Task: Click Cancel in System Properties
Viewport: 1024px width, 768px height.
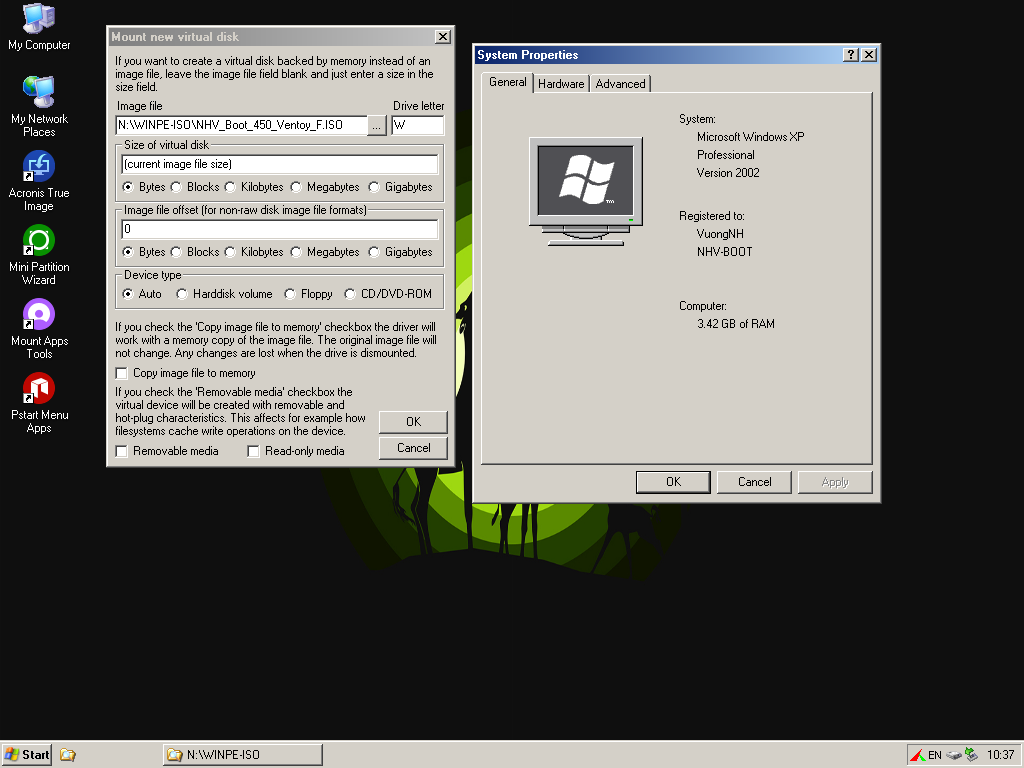Action: coord(754,482)
